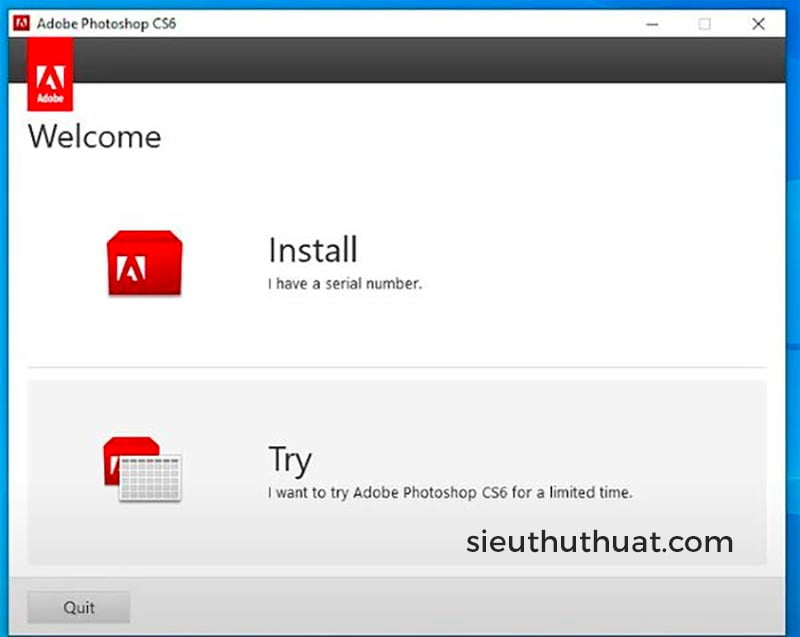
Task: Select the Install heading
Action: pos(312,250)
